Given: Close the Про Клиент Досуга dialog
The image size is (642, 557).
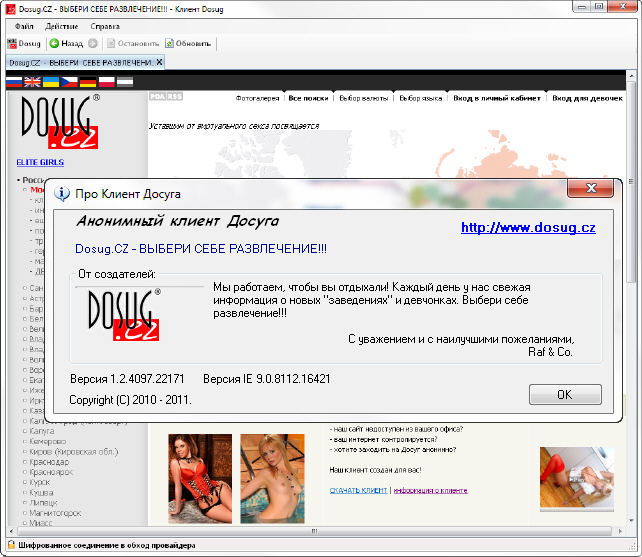Looking at the screenshot, I should tap(590, 188).
